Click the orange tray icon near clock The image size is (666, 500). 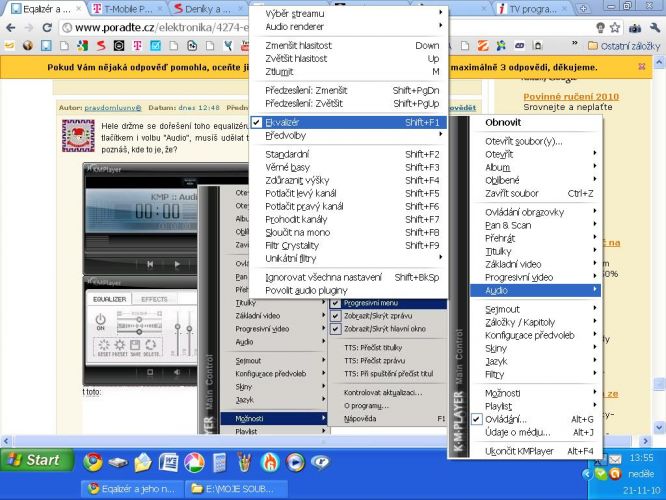point(615,474)
